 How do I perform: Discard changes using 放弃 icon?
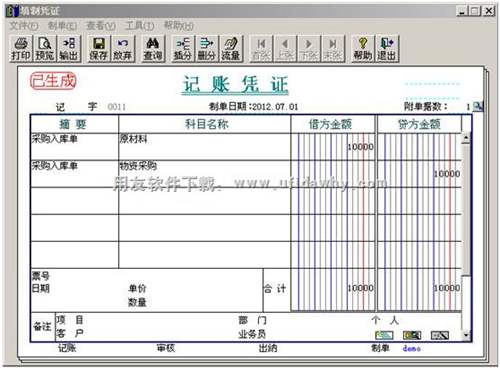point(123,49)
